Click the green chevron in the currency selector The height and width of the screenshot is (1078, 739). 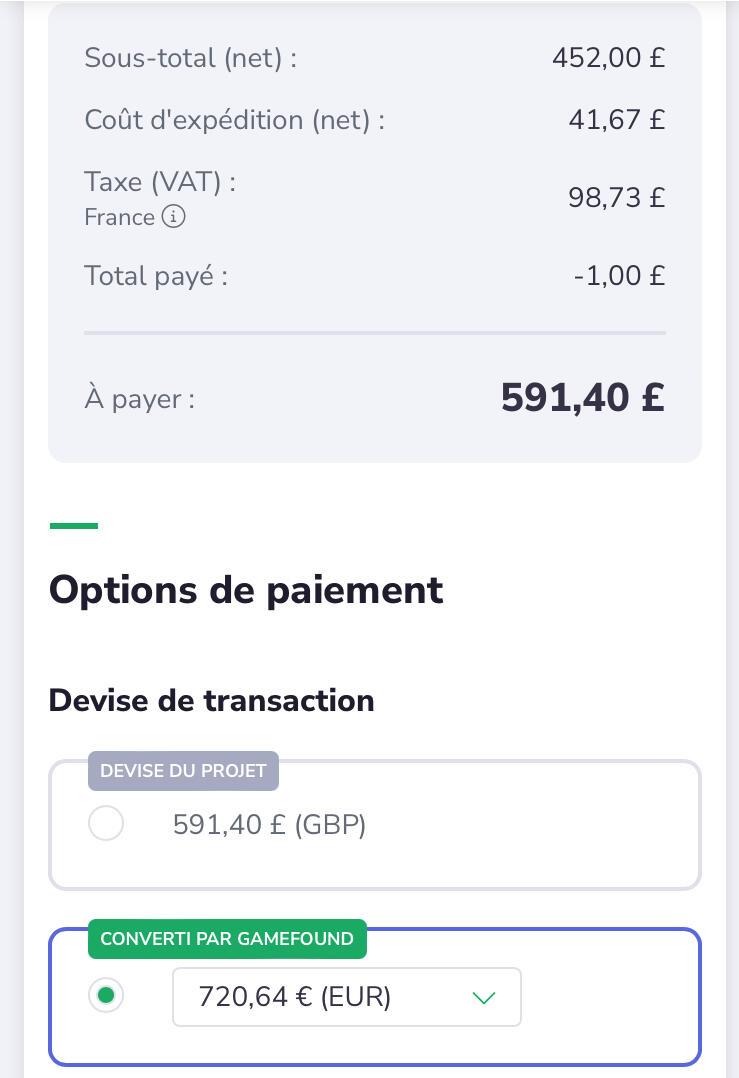[x=484, y=997]
